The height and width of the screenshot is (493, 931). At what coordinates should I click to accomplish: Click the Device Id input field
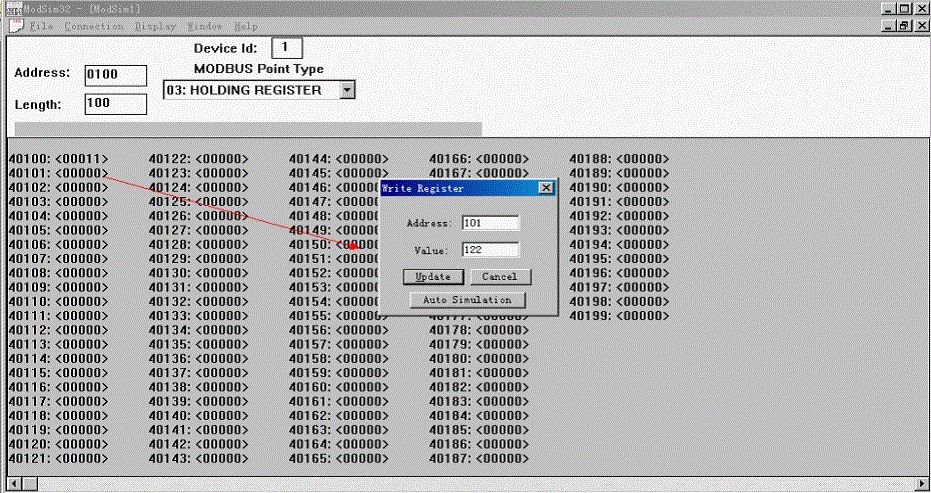(x=286, y=47)
